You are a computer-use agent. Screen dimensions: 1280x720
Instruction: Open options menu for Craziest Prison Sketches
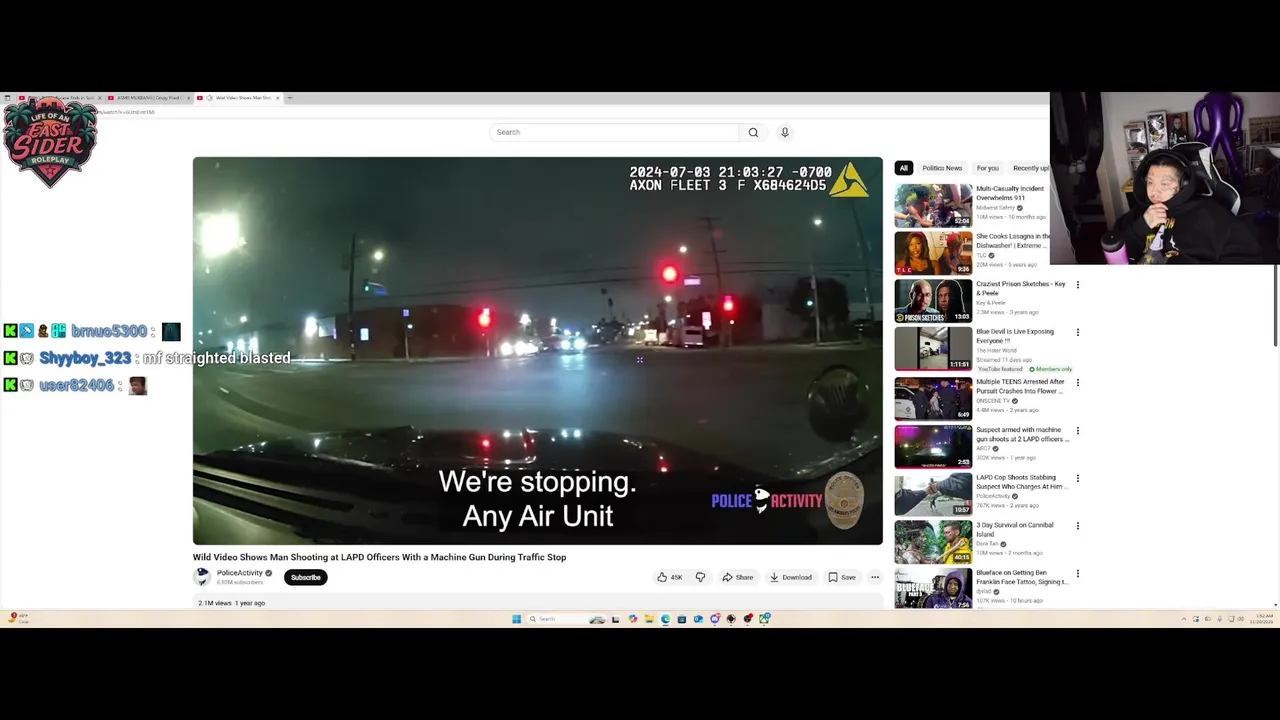click(x=1077, y=285)
